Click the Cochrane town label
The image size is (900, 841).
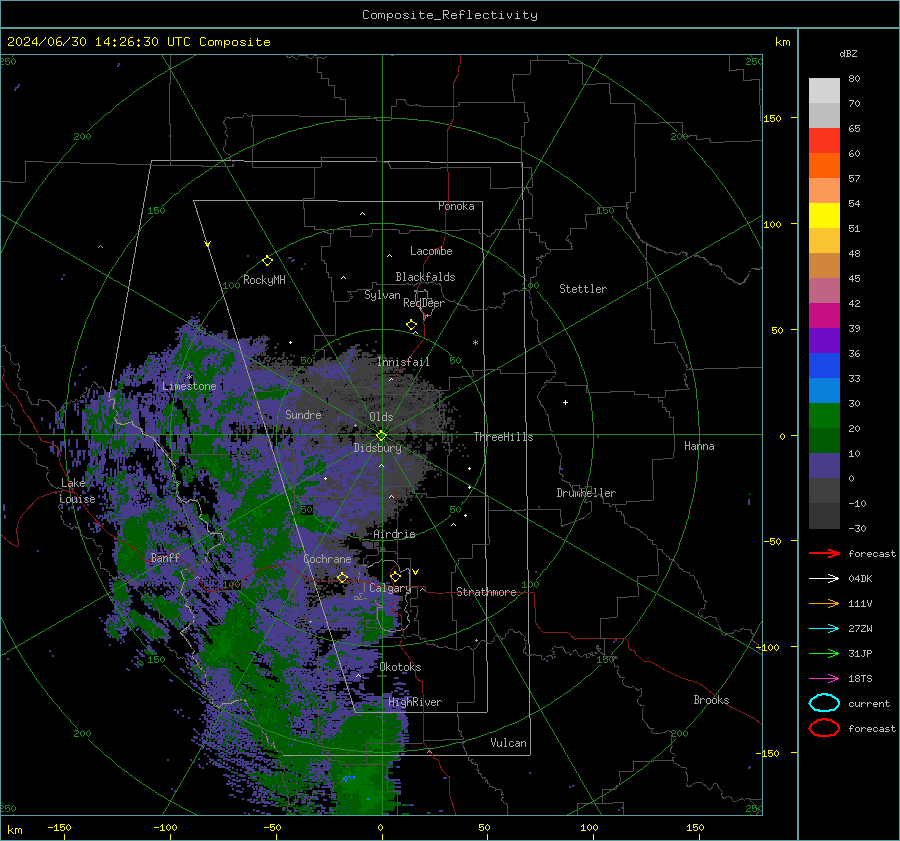click(x=327, y=559)
